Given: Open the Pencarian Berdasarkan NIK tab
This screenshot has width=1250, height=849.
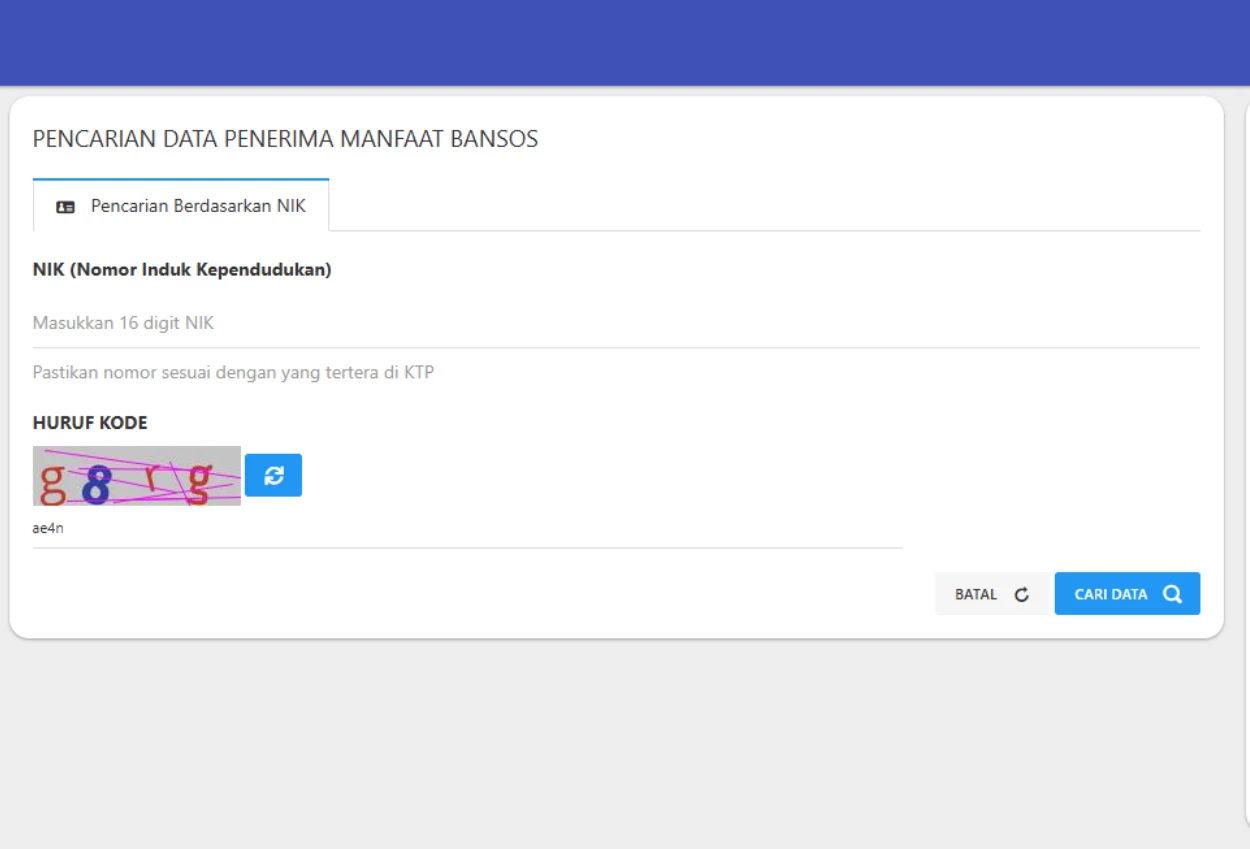Looking at the screenshot, I should [181, 206].
